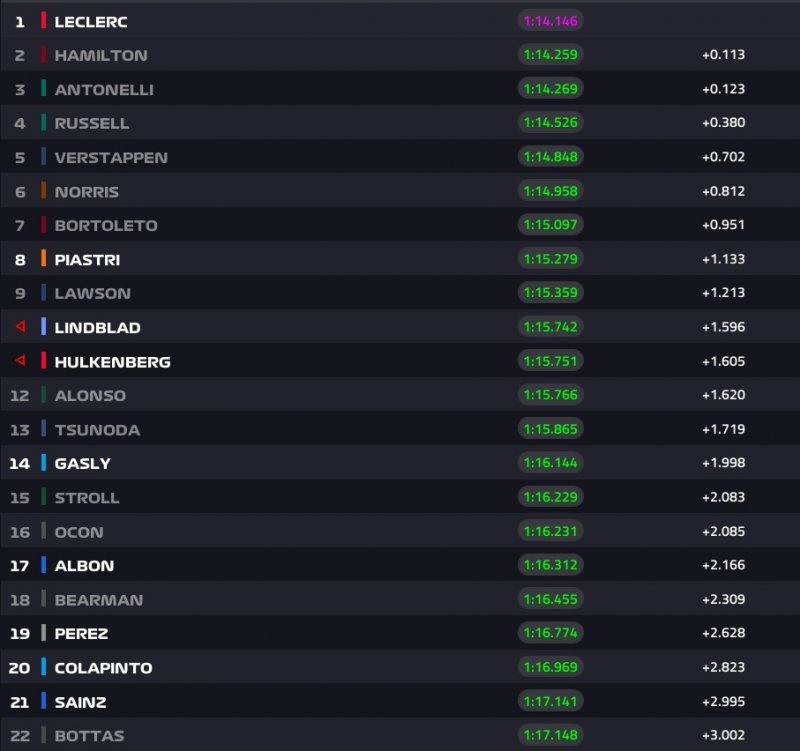Select the SAINZ driver name

[x=81, y=702]
